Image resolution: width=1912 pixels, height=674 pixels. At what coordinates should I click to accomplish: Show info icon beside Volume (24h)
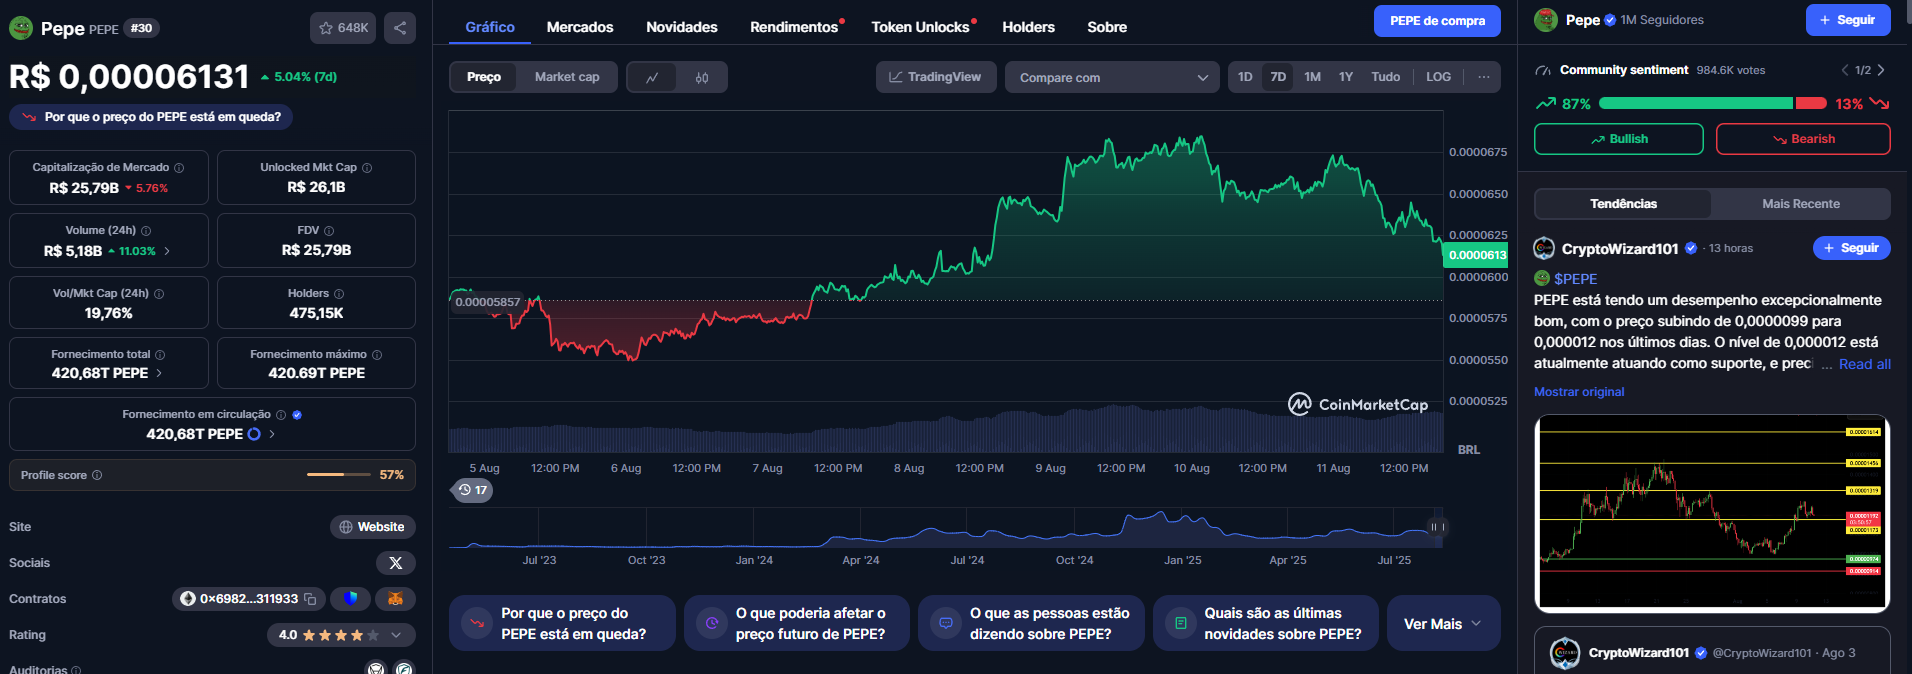[146, 231]
